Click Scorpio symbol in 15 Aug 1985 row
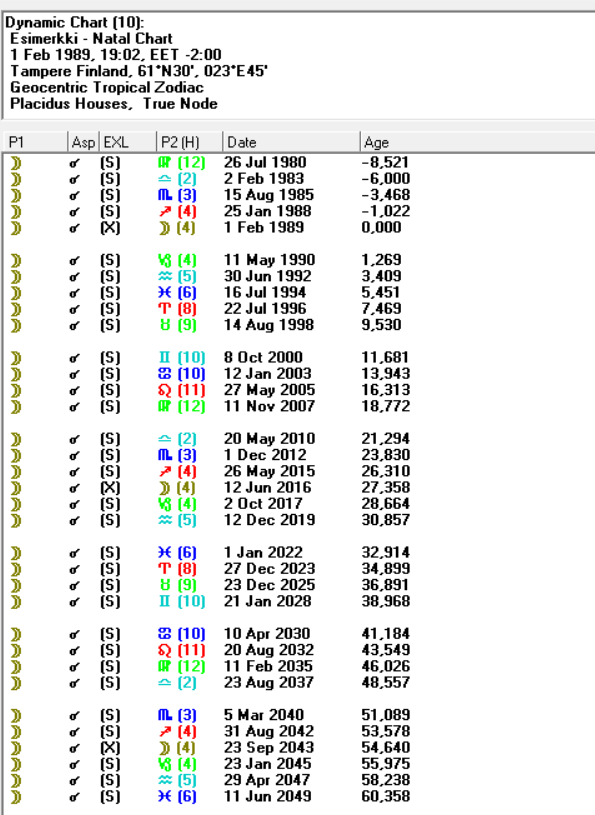 click(165, 195)
